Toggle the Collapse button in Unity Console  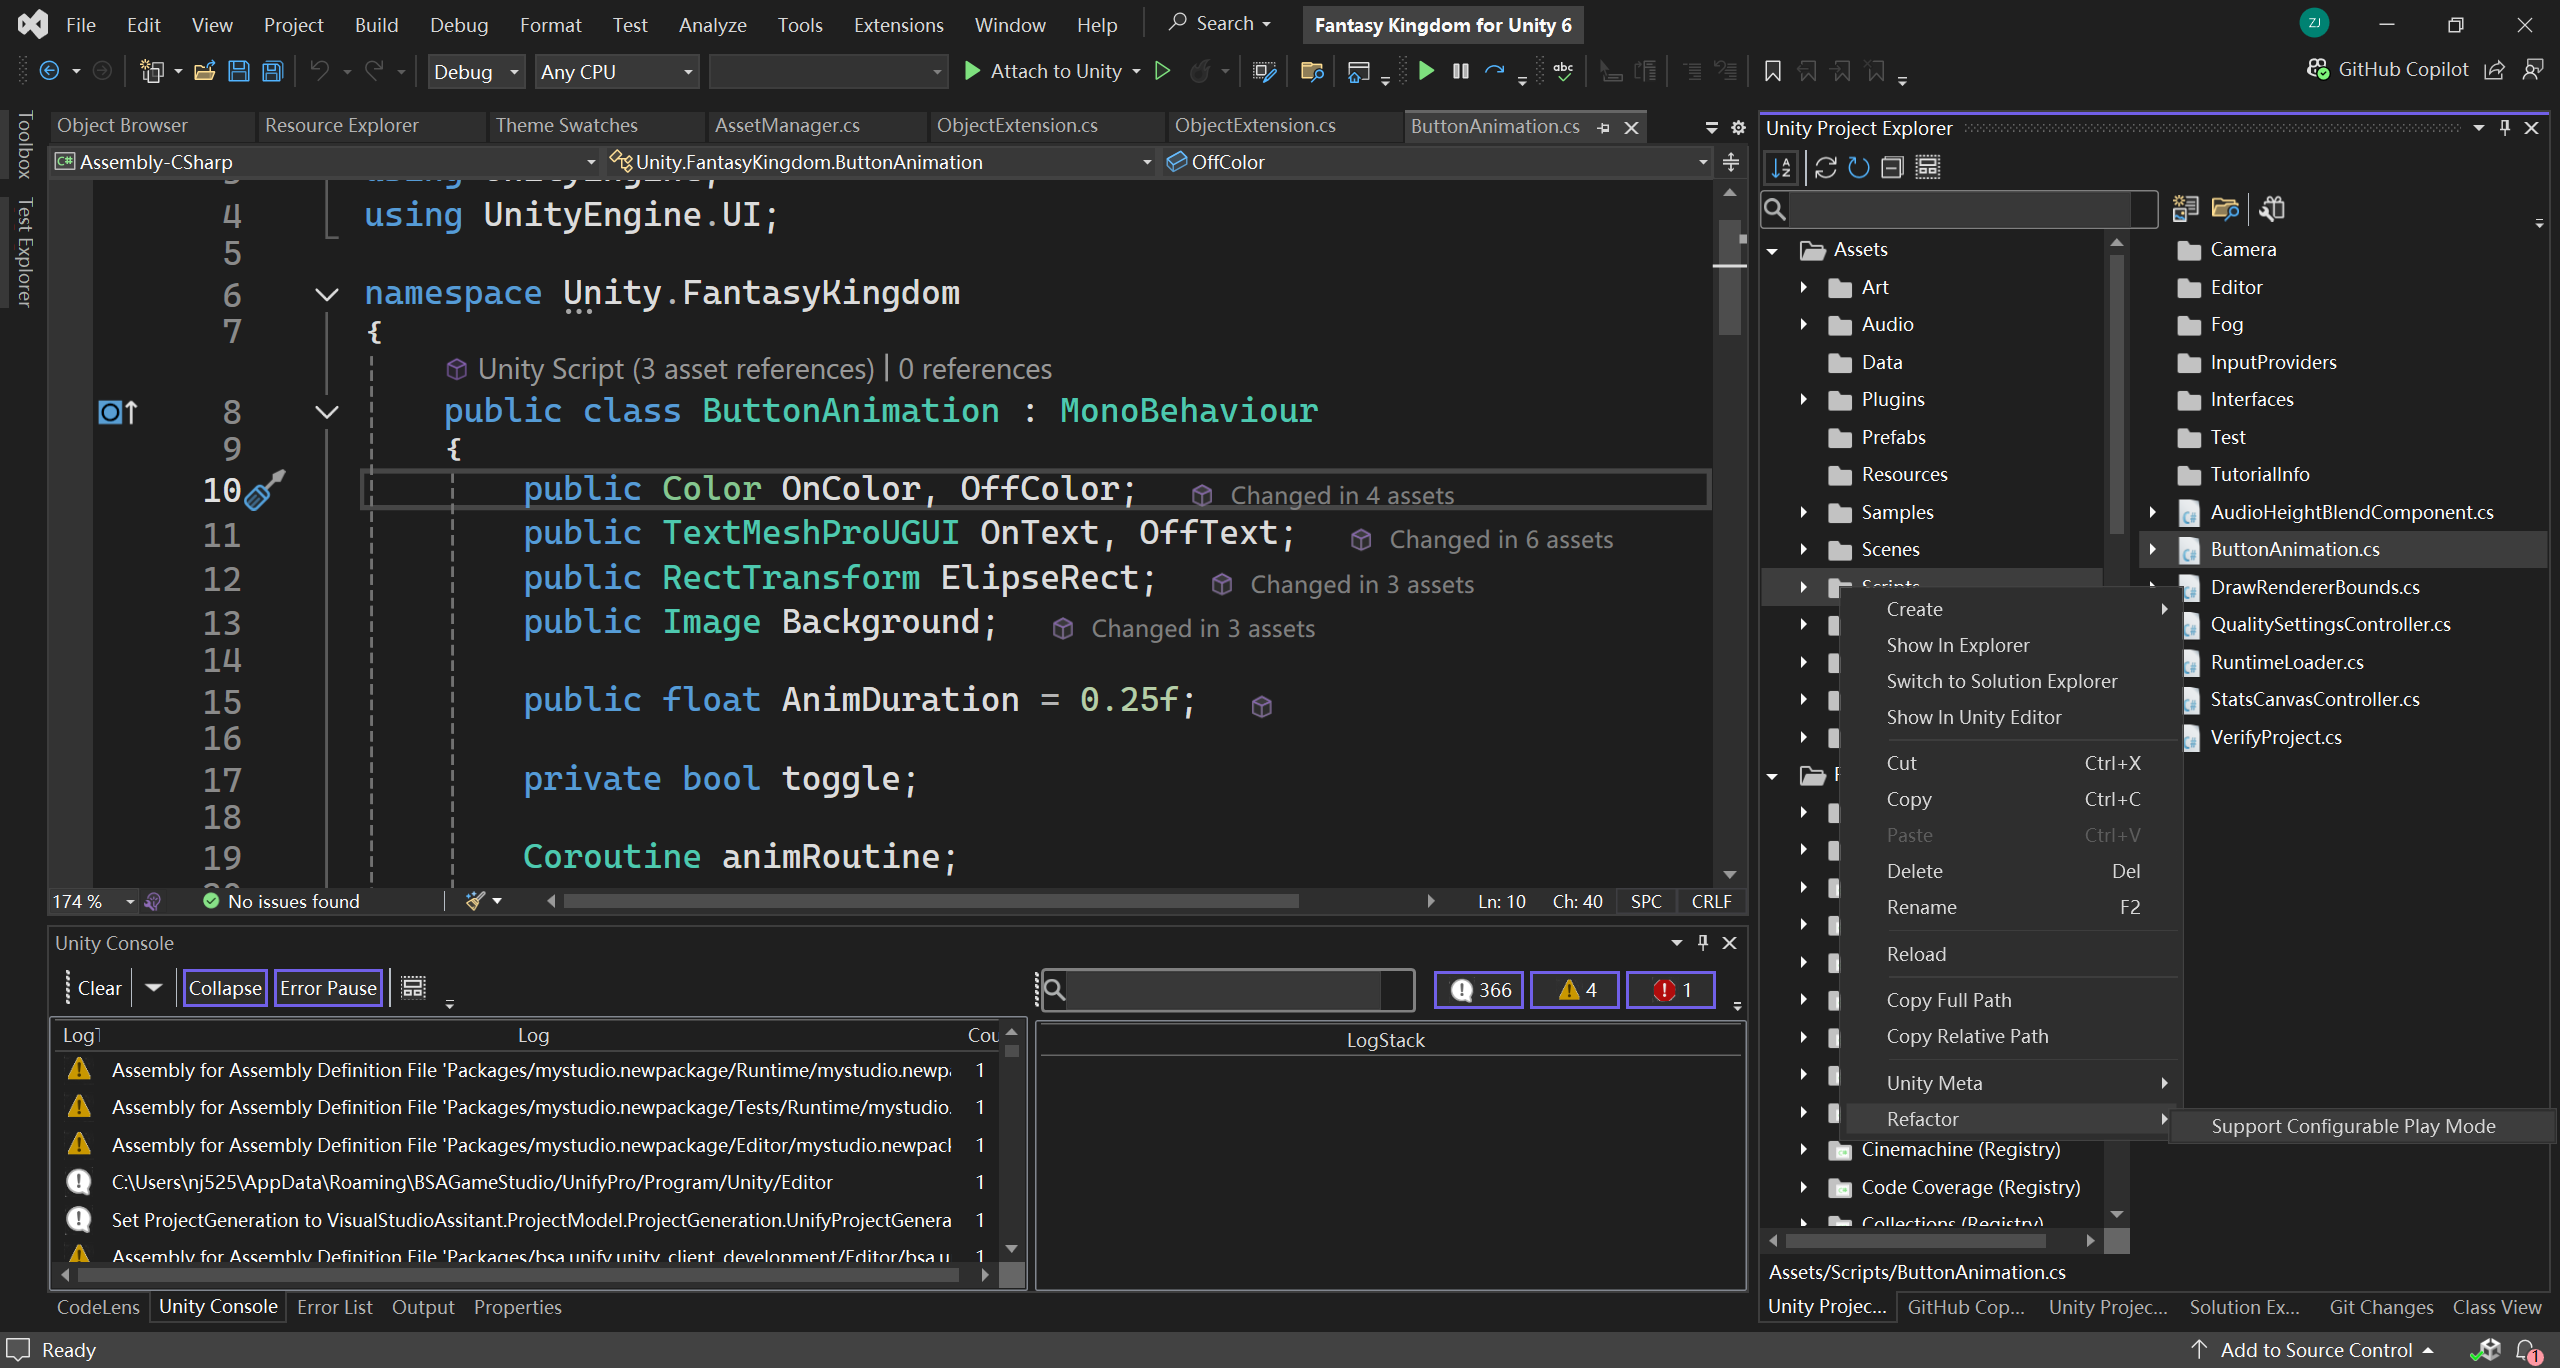225,988
